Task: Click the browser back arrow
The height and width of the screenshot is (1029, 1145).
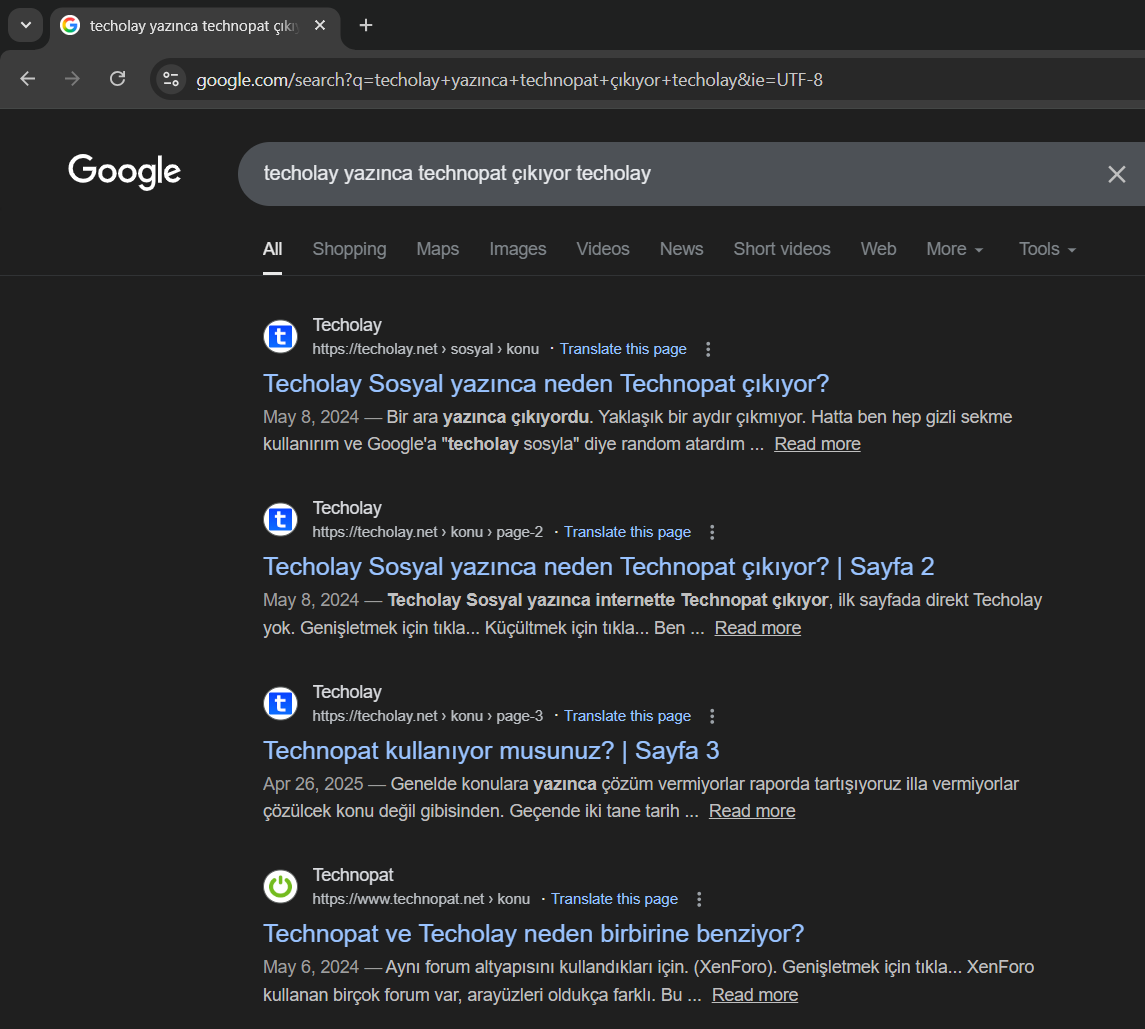Action: pos(28,79)
